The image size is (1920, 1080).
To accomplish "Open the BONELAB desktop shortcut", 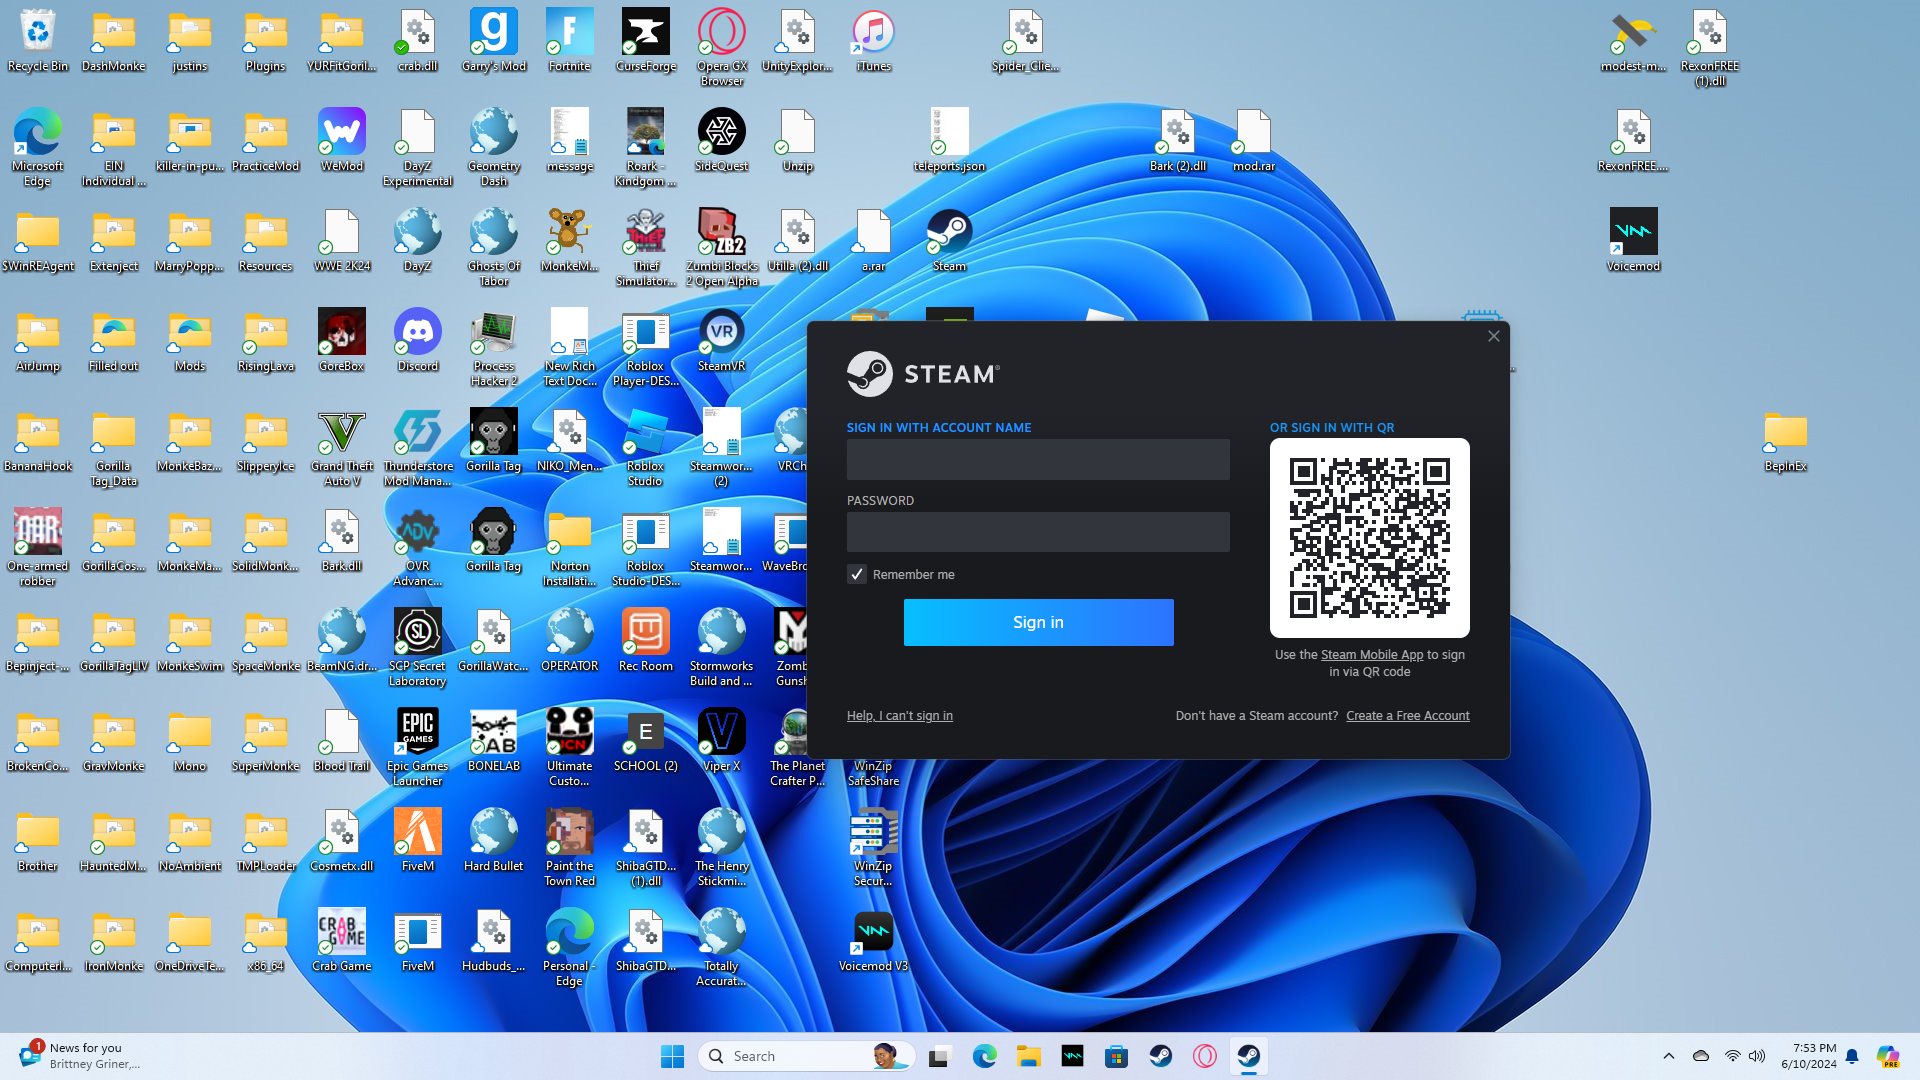I will click(493, 734).
